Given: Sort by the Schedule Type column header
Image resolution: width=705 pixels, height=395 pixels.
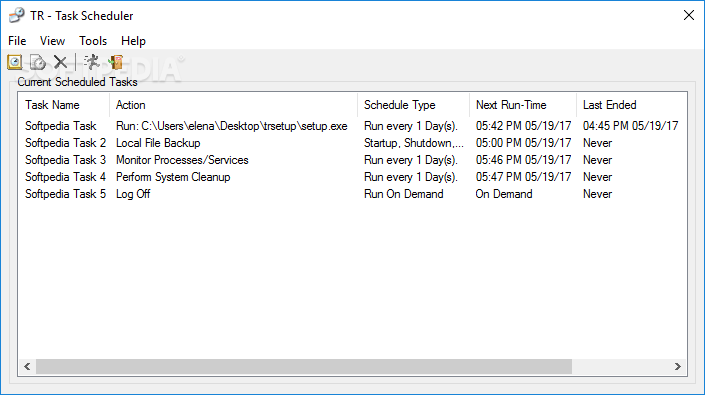Looking at the screenshot, I should [413, 105].
